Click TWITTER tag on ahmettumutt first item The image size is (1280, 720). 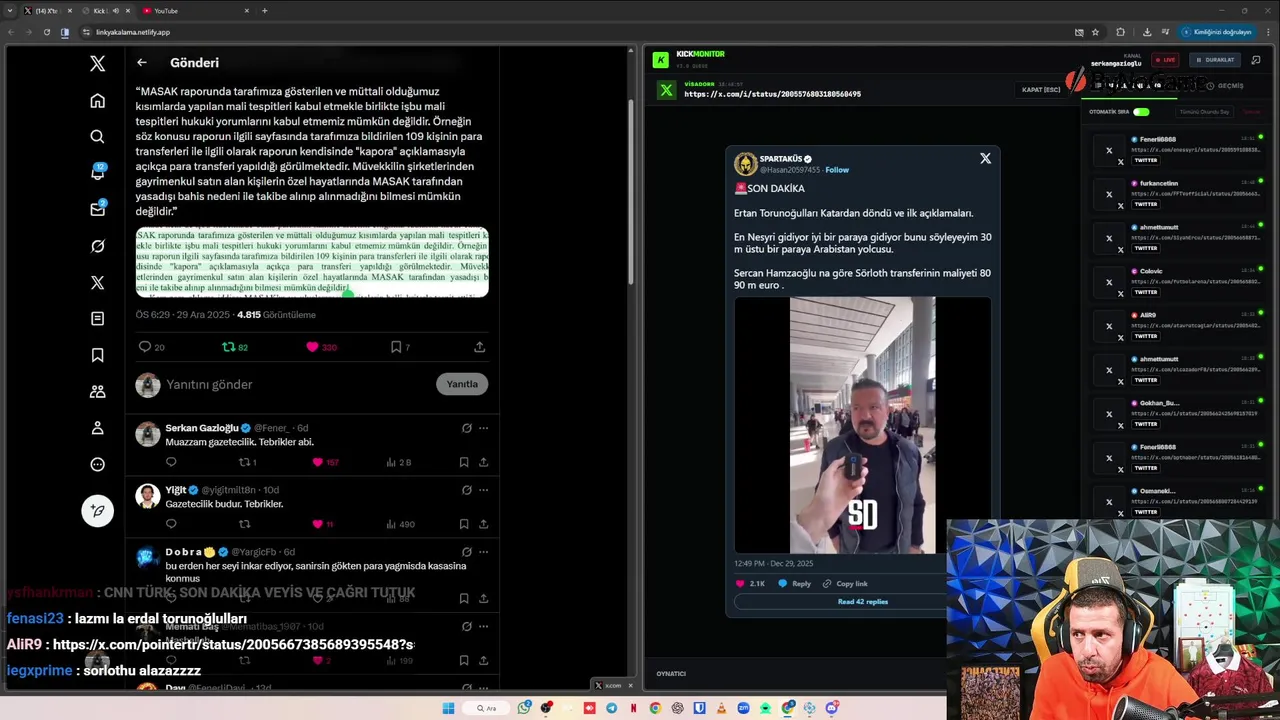(x=1145, y=249)
